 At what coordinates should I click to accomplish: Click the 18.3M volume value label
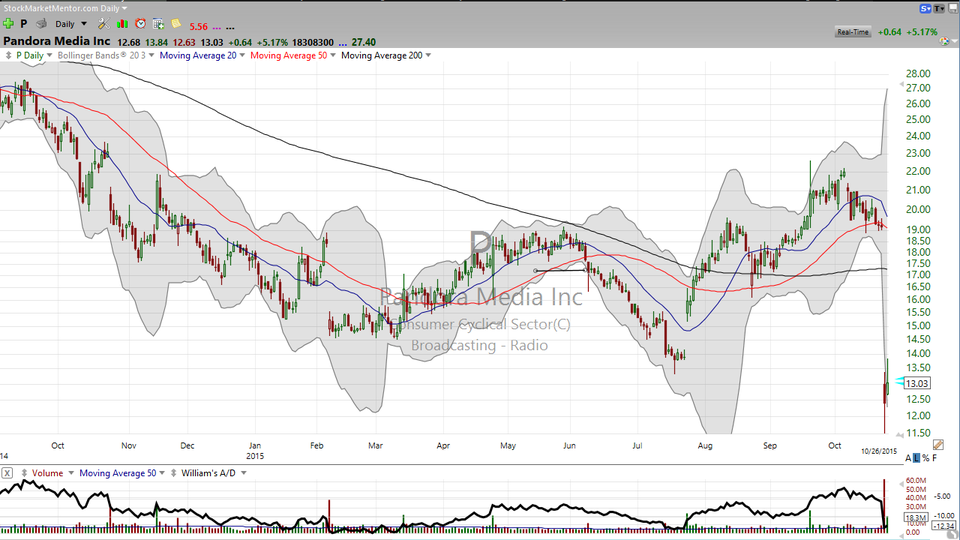pos(916,517)
